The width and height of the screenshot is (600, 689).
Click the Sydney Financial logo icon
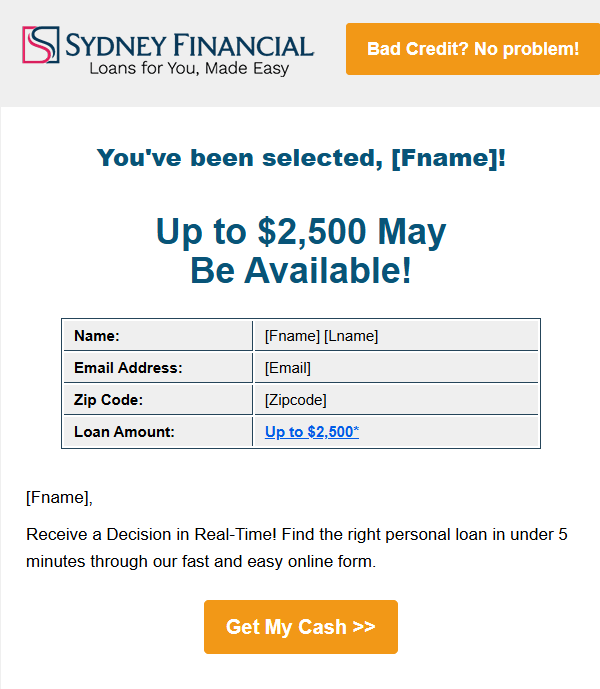pyautogui.click(x=40, y=46)
